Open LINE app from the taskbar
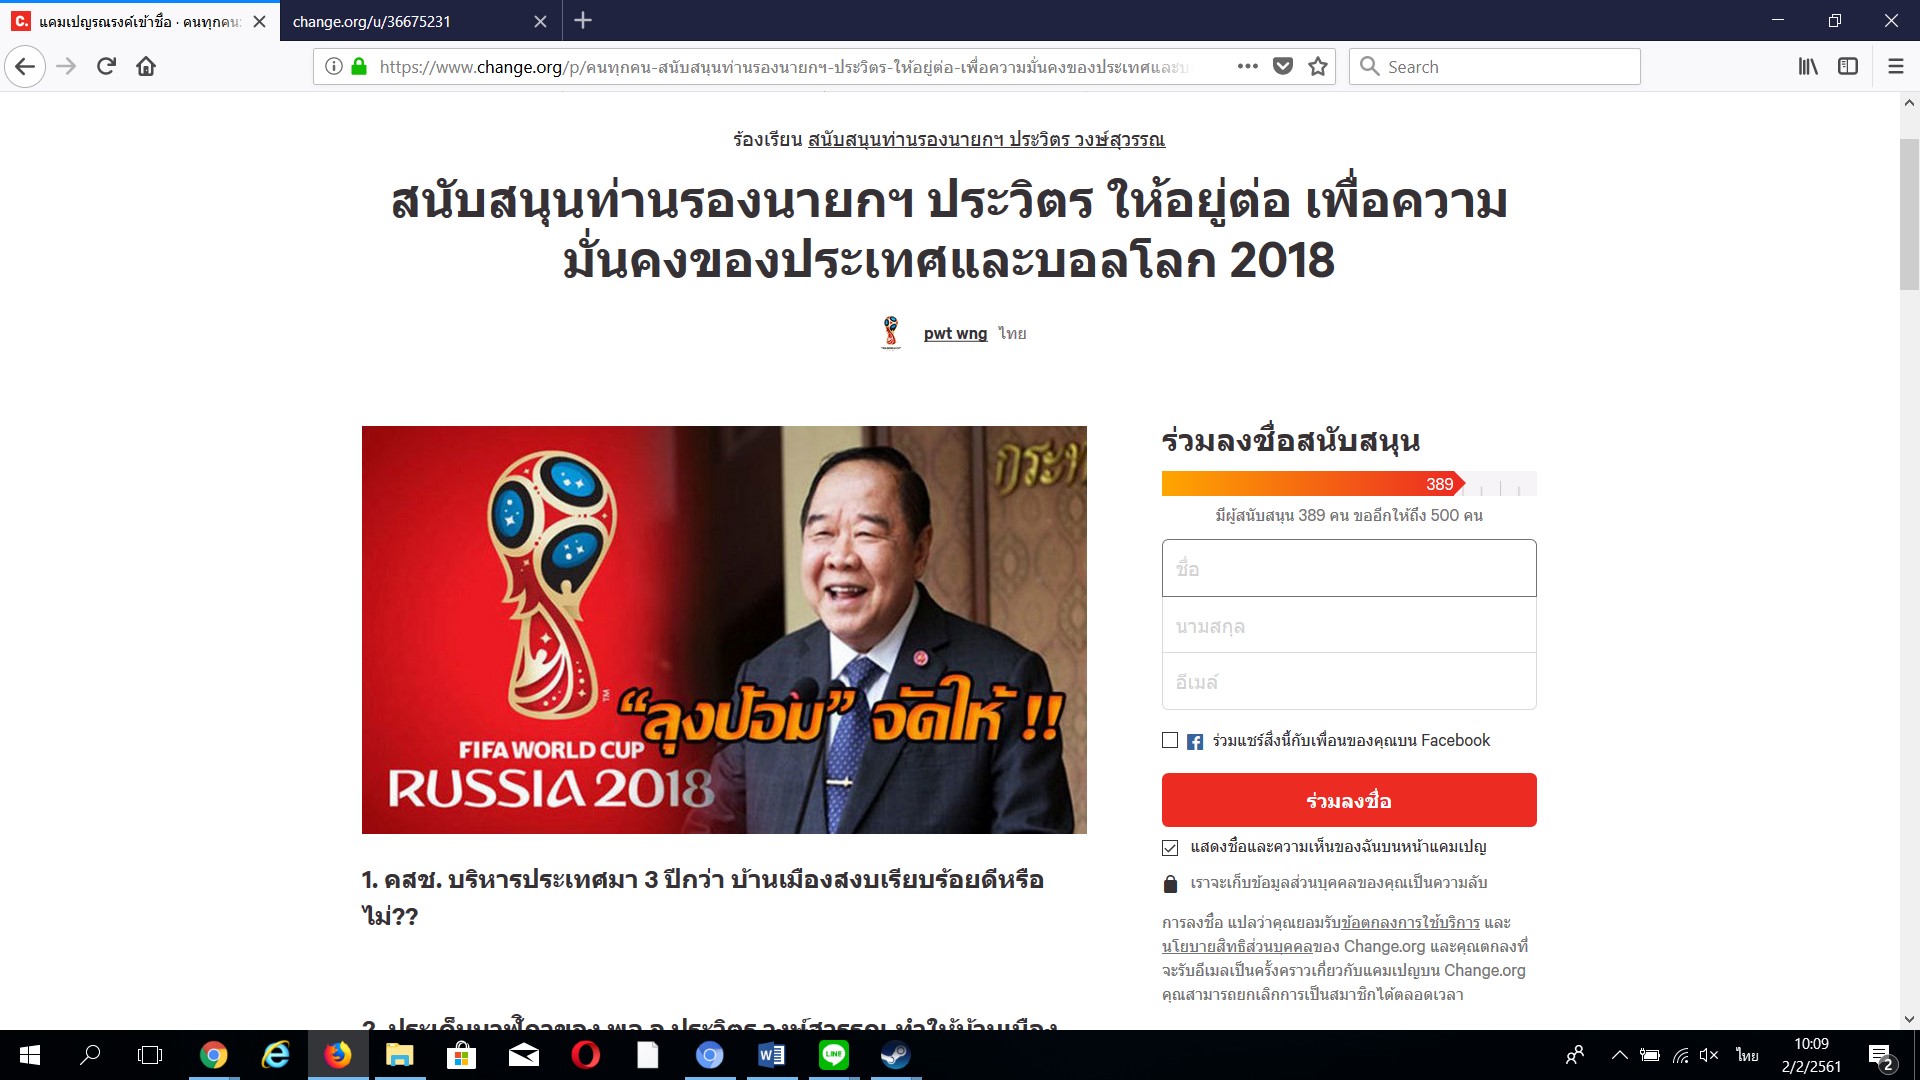 click(833, 1055)
